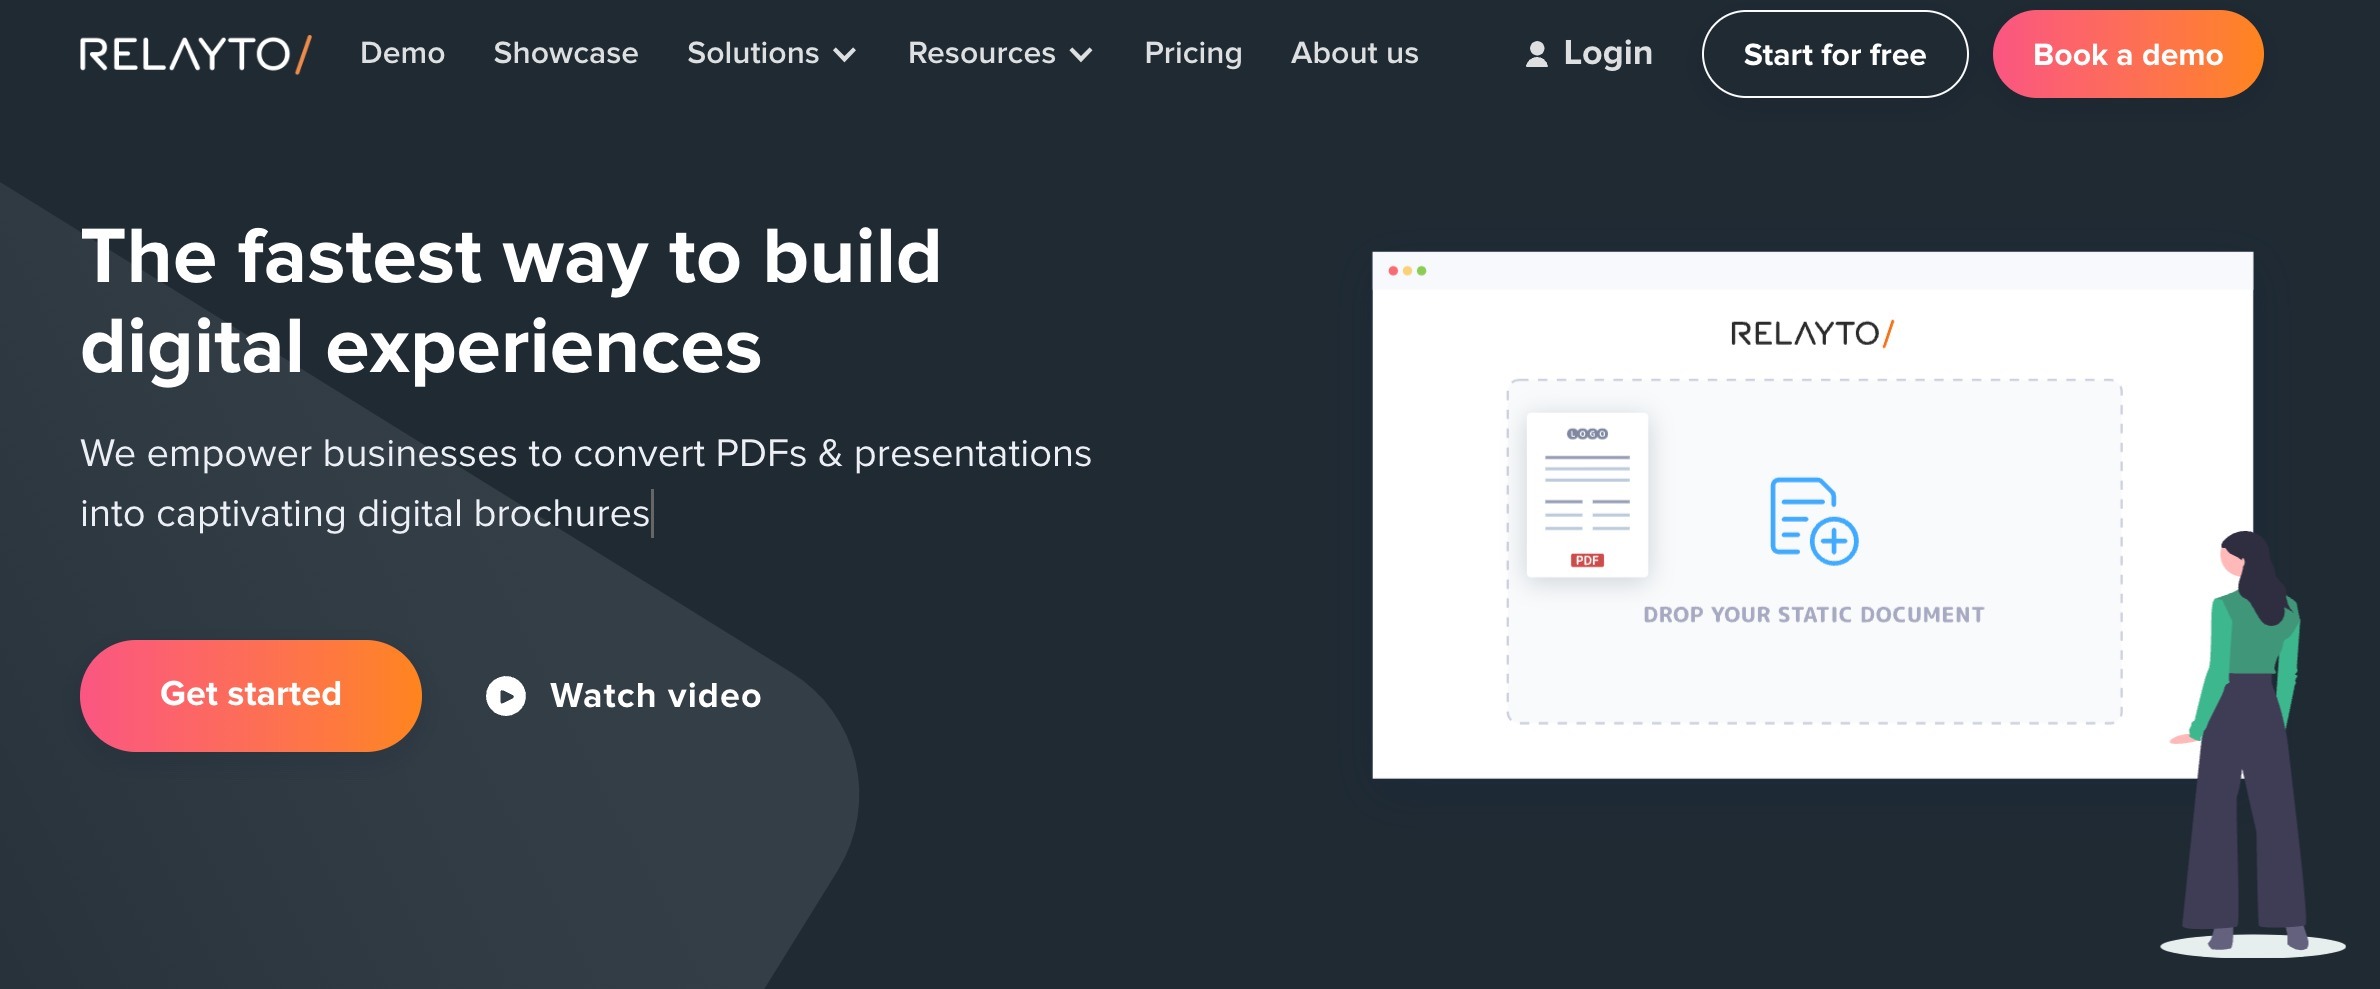Select the Watch video text link
This screenshot has height=989, width=2380.
[x=656, y=696]
